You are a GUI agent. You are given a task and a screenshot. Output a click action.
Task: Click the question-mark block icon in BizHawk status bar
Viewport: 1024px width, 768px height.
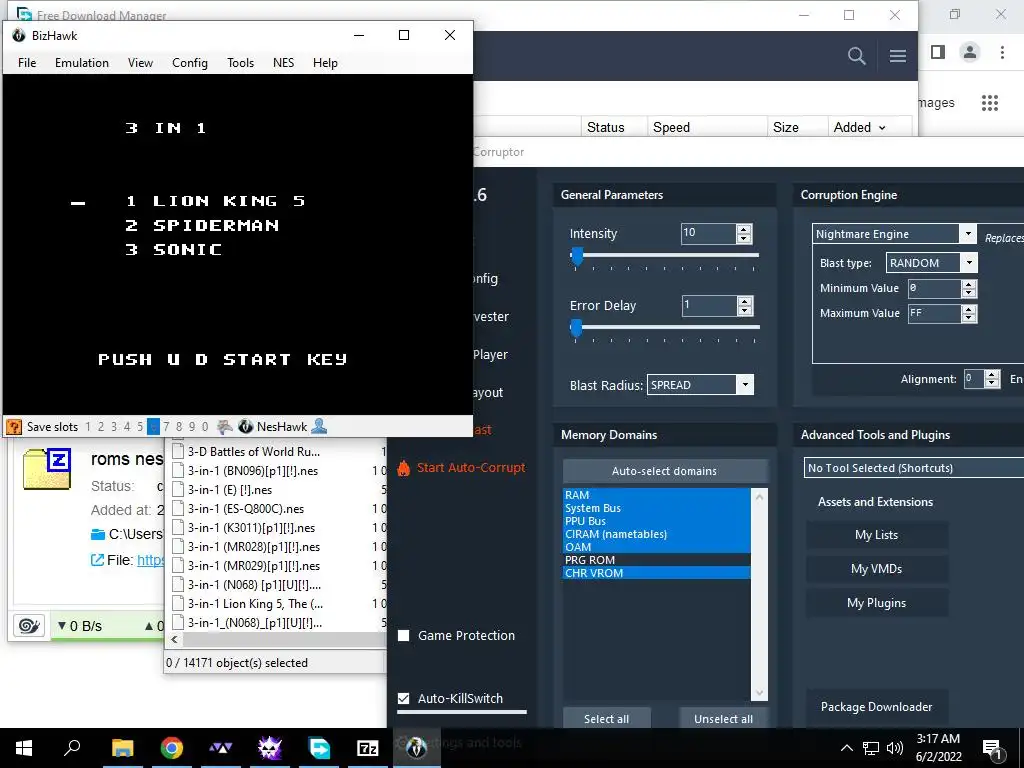pyautogui.click(x=14, y=426)
